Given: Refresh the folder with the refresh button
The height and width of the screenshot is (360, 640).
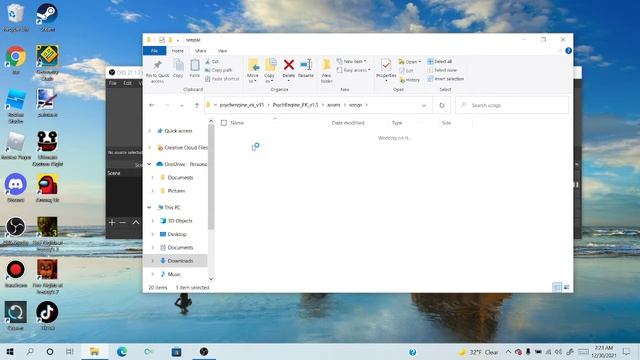Looking at the screenshot, I should [x=442, y=105].
